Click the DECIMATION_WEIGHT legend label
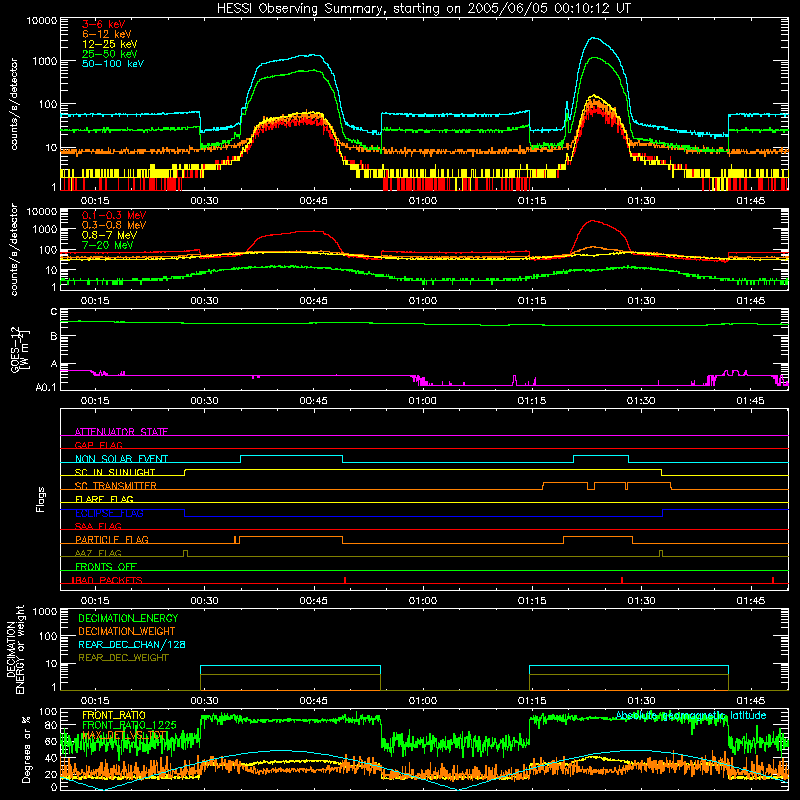The width and height of the screenshot is (800, 800). click(x=127, y=631)
